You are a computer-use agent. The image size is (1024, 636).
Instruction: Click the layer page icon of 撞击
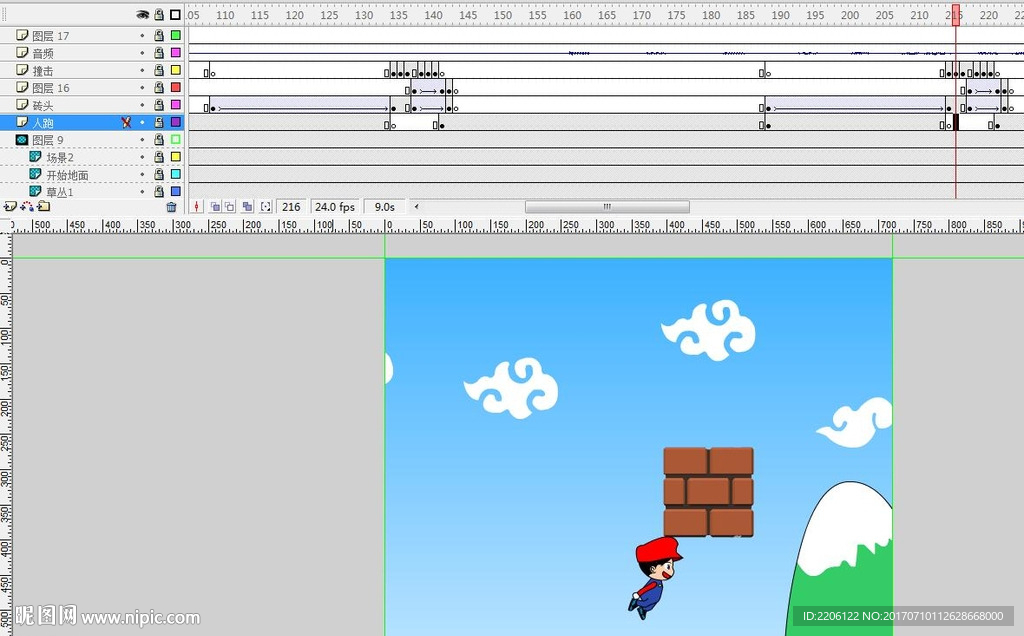(x=22, y=70)
